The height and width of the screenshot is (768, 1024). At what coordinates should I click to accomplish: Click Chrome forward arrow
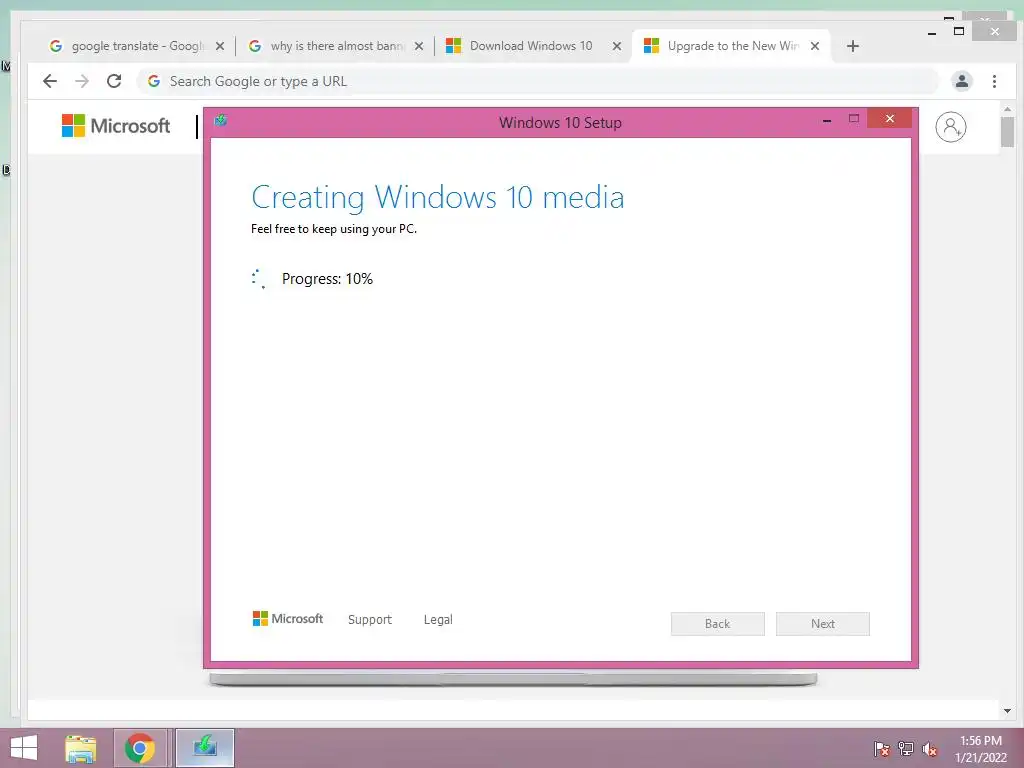point(82,81)
